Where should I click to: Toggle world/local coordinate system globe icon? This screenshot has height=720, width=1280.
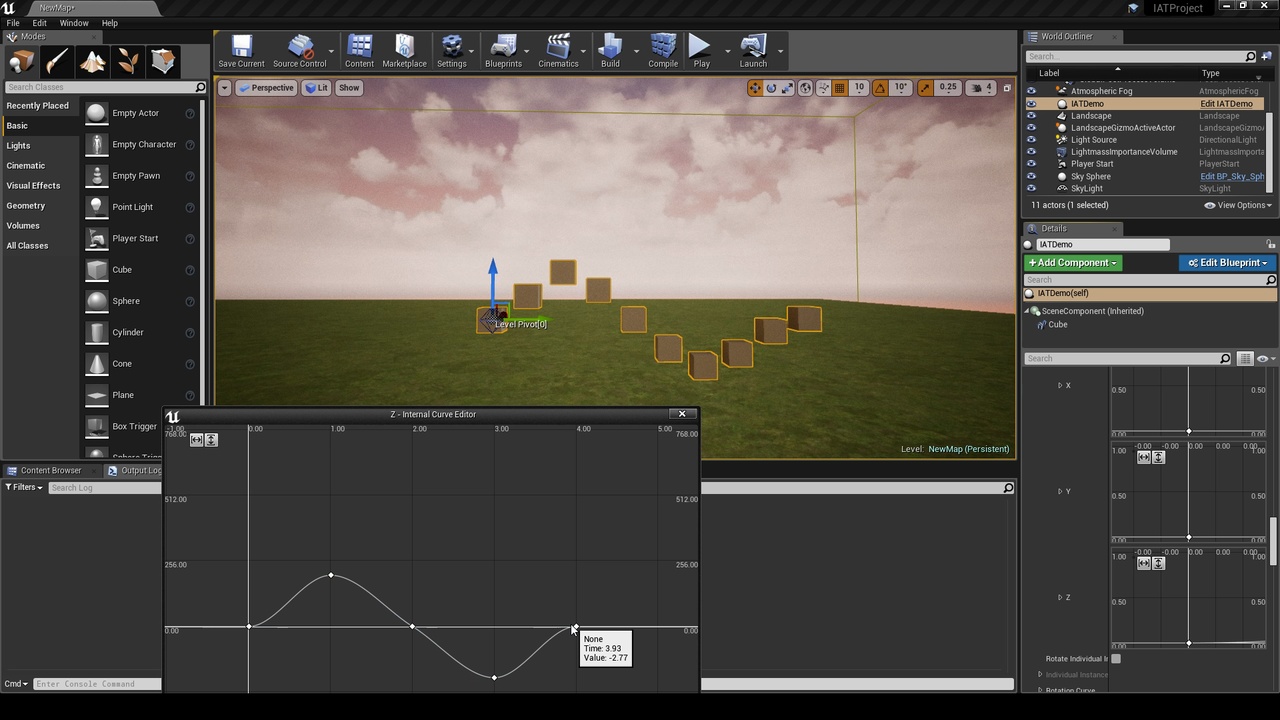click(x=806, y=88)
